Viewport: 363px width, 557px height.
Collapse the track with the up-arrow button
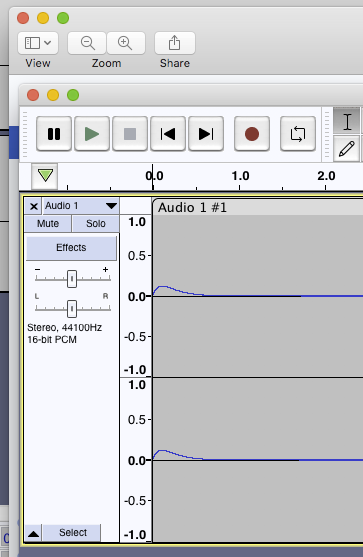click(33, 533)
